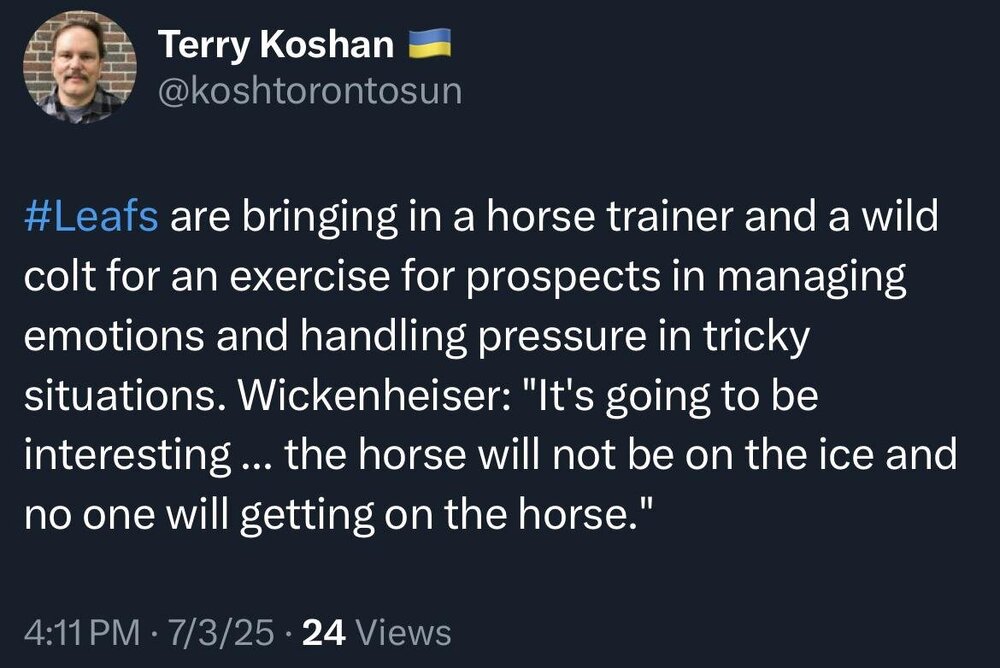Click the "Views" label in the footer

click(403, 632)
